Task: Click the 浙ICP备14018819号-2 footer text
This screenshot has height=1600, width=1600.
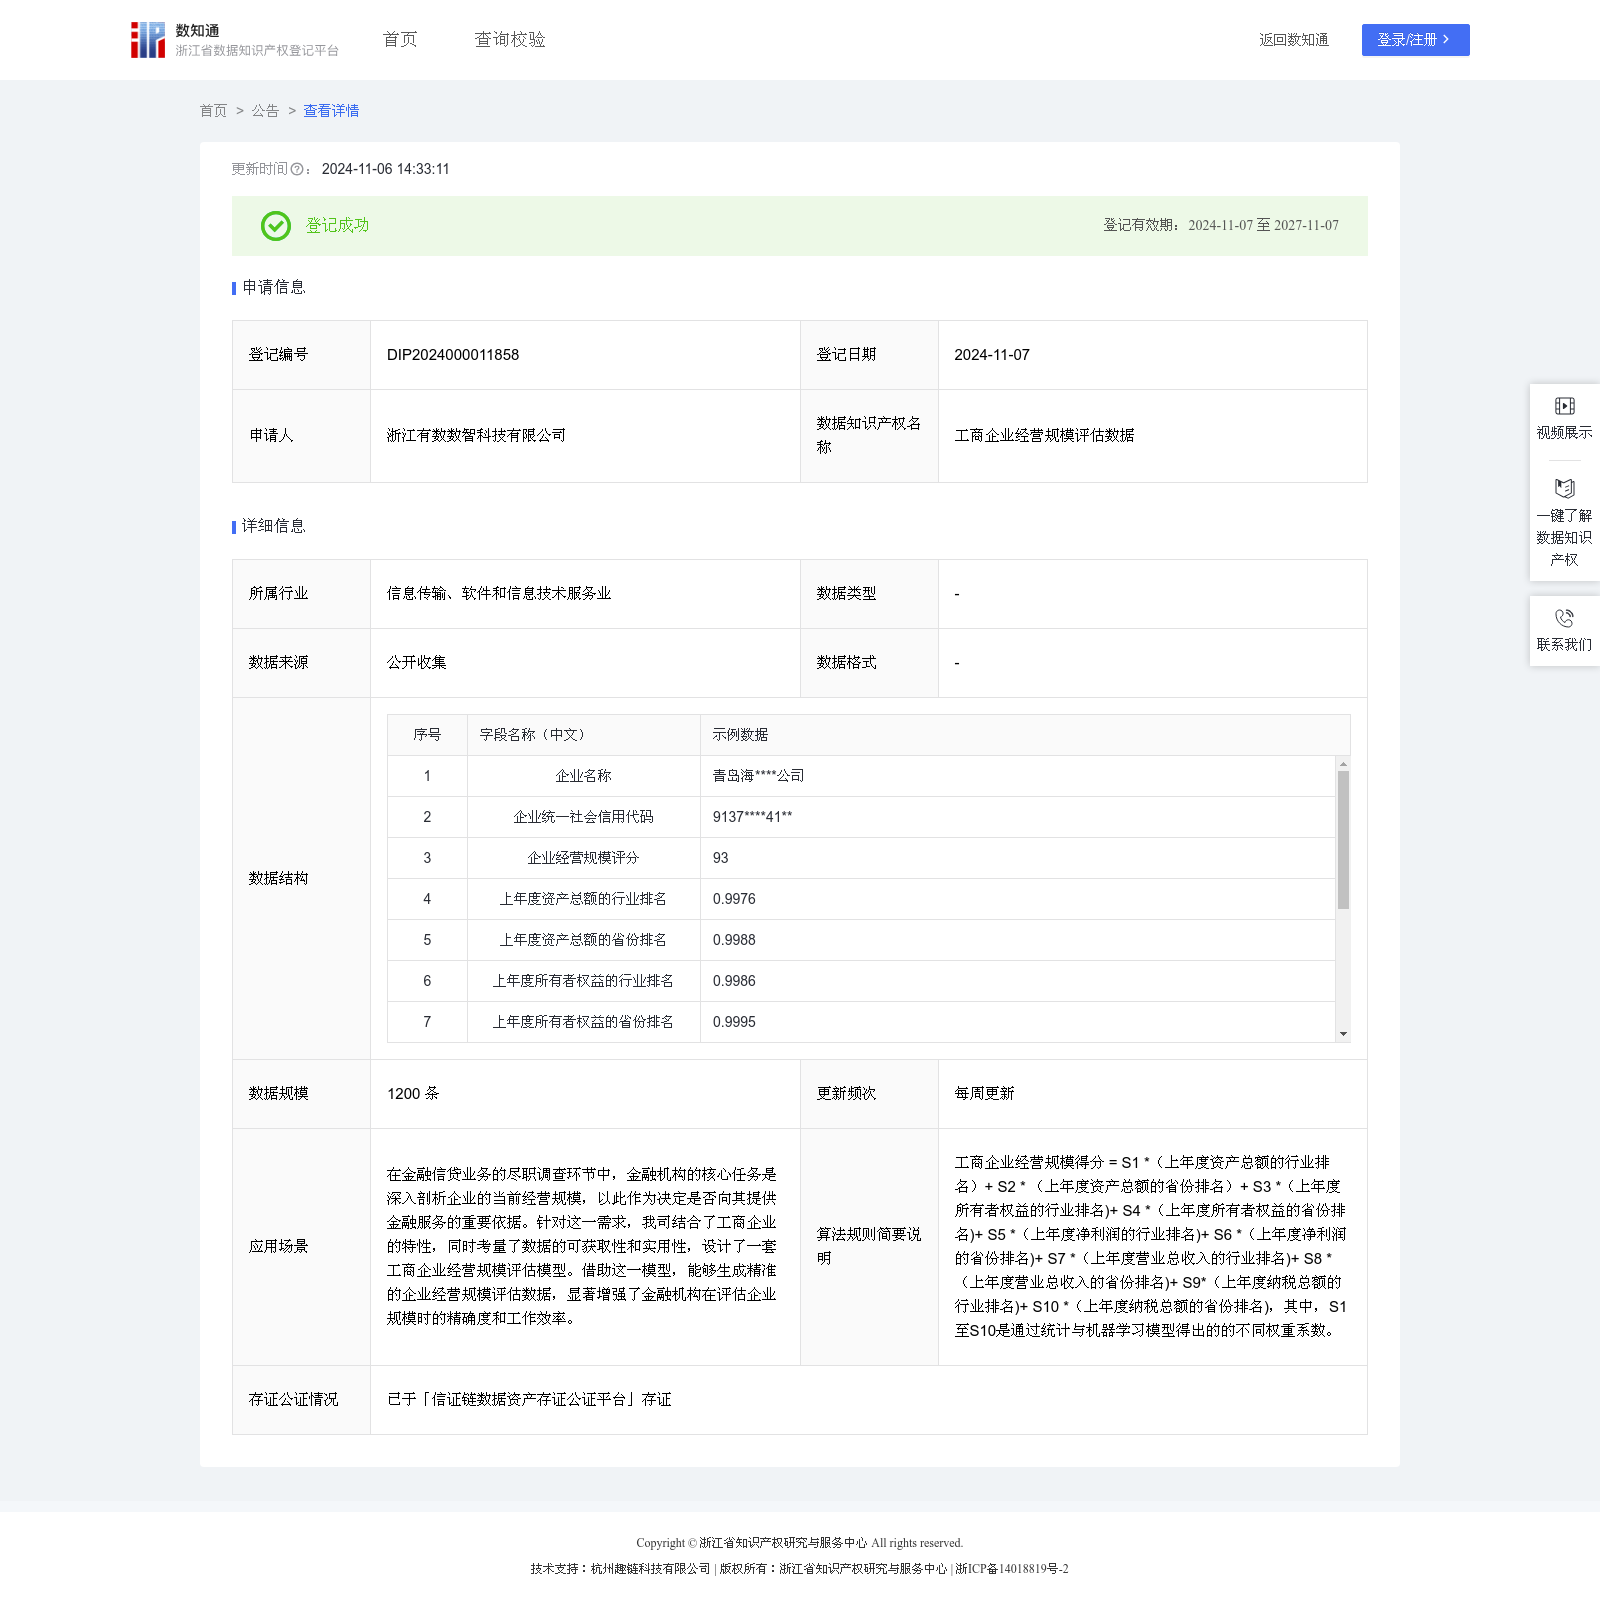Action: pos(1012,1569)
